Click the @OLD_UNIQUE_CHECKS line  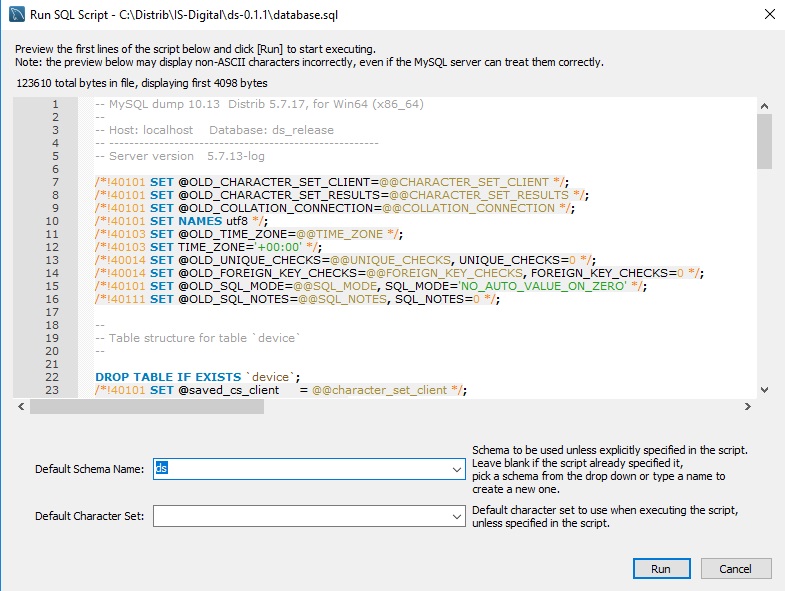(345, 260)
